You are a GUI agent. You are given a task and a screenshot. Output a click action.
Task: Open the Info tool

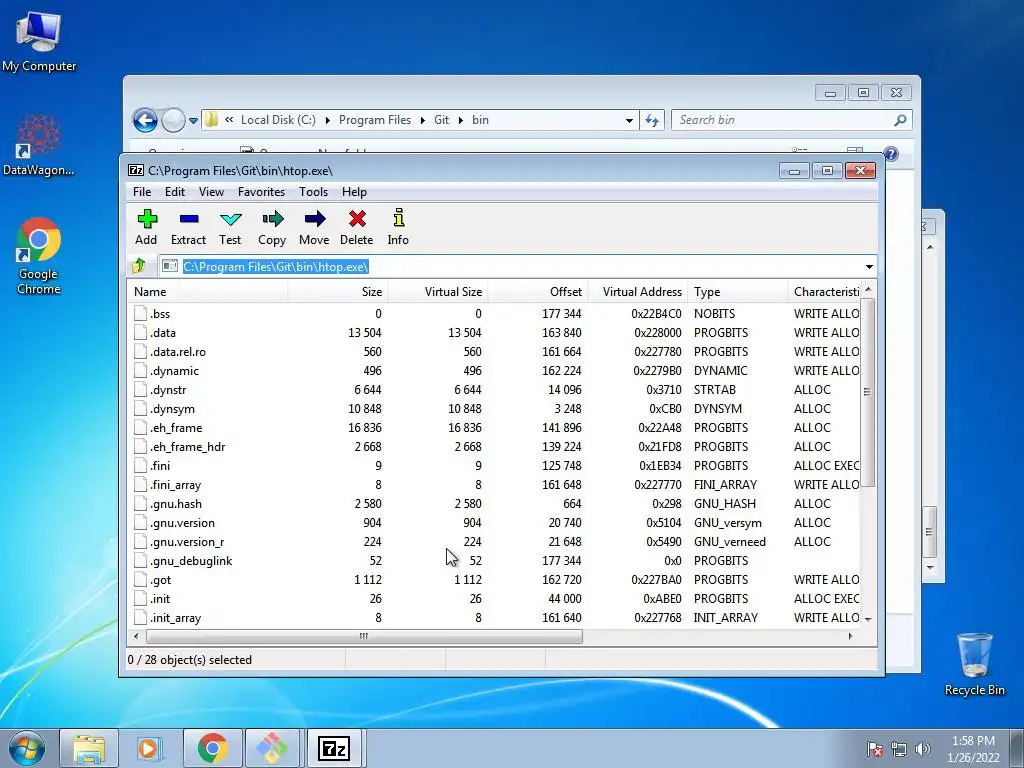[x=398, y=227]
